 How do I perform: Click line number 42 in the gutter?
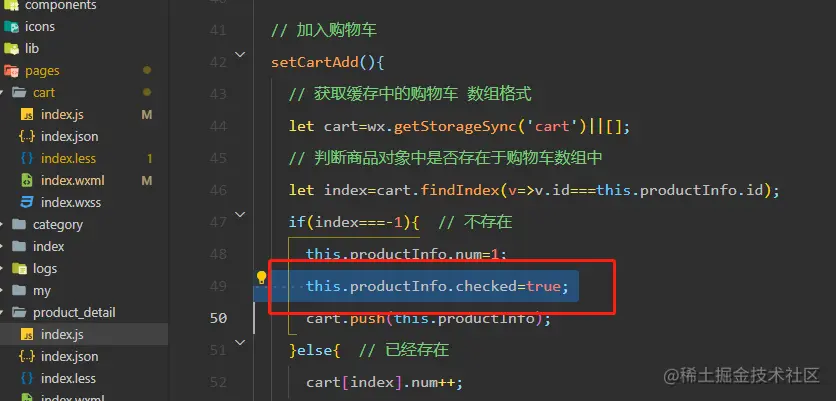tap(218, 62)
